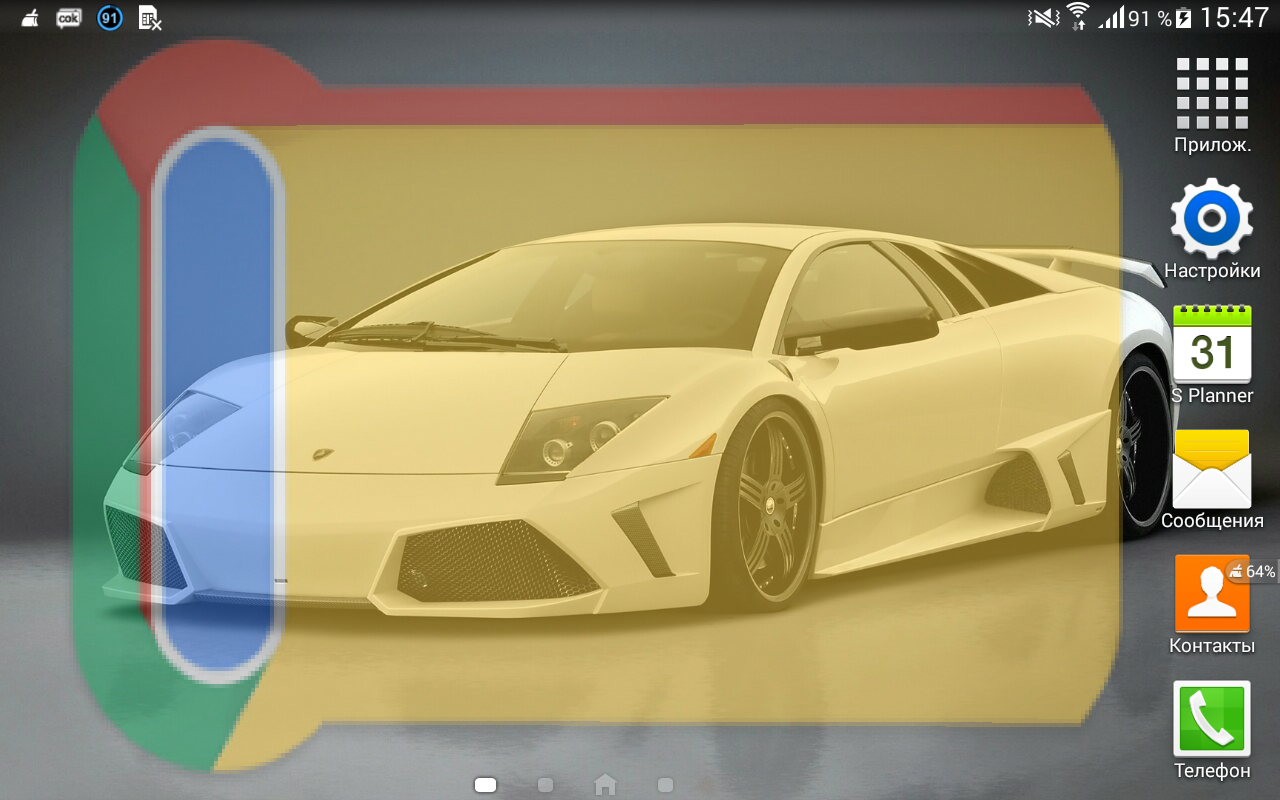The height and width of the screenshot is (800, 1280).
Task: Tap the cellular signal bars icon
Action: click(x=1111, y=18)
